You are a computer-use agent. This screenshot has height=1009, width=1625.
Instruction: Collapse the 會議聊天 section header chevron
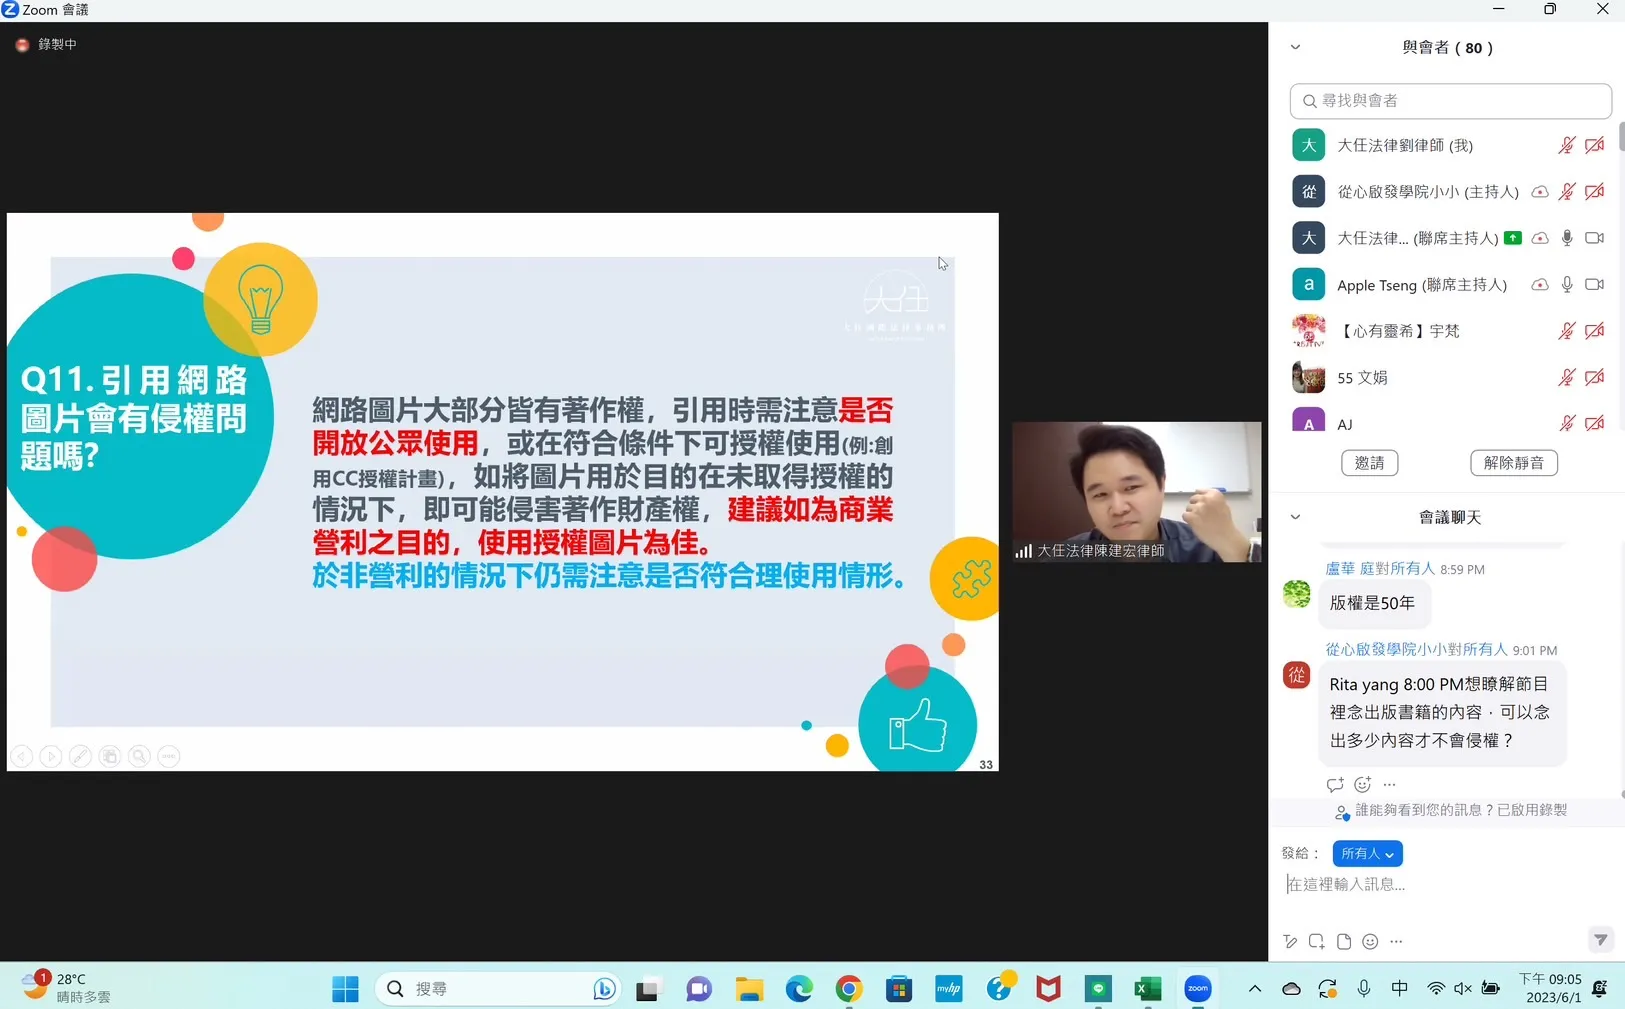[x=1295, y=516]
